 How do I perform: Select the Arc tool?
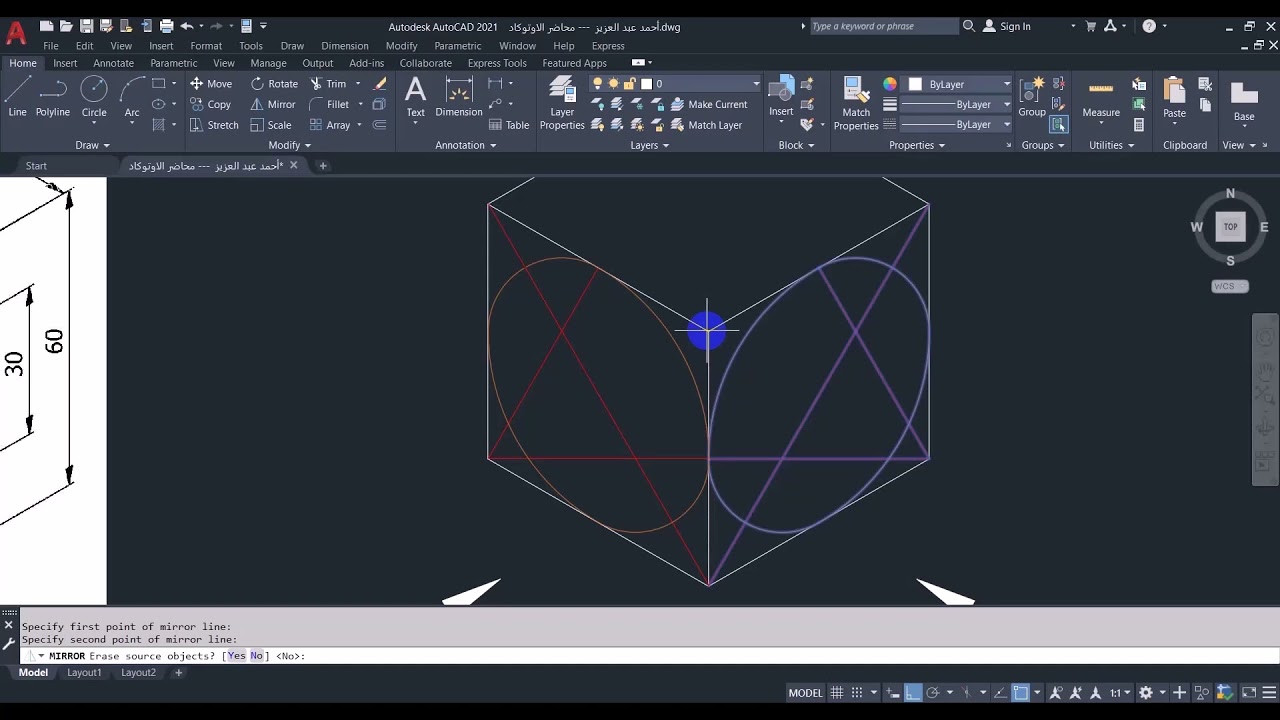pyautogui.click(x=132, y=98)
